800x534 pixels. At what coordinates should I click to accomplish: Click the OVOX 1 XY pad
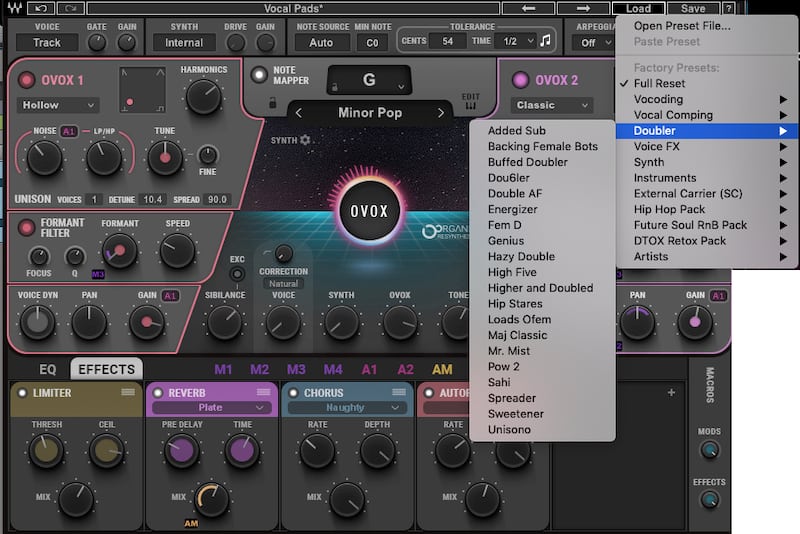coord(142,90)
